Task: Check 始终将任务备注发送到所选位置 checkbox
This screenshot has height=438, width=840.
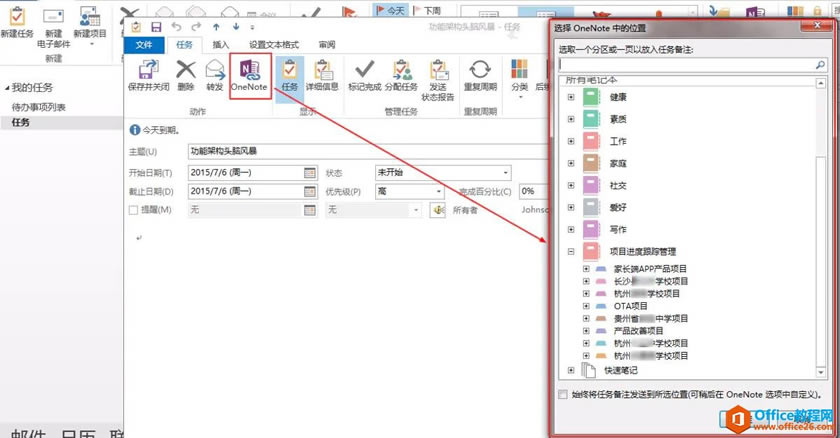Action: [563, 395]
